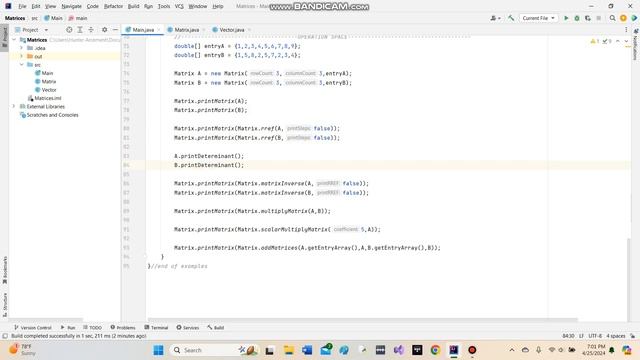
Task: Open Terminal tool window
Action: coord(156,327)
